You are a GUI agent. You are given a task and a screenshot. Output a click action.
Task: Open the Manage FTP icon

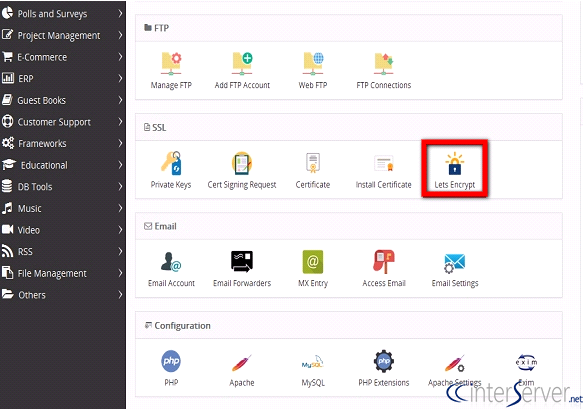point(171,64)
